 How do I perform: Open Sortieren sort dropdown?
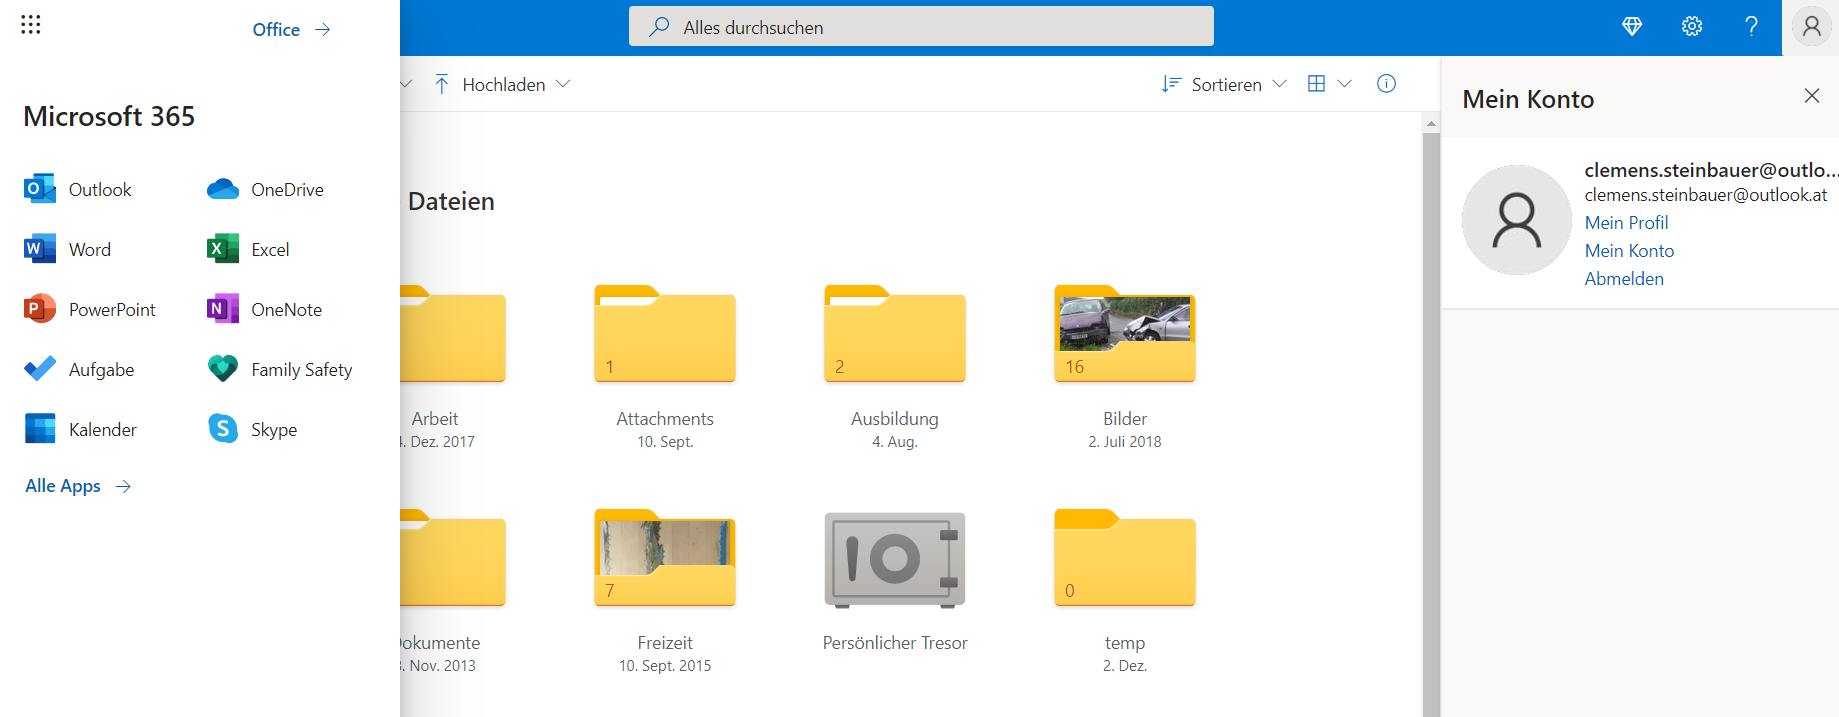[1224, 85]
